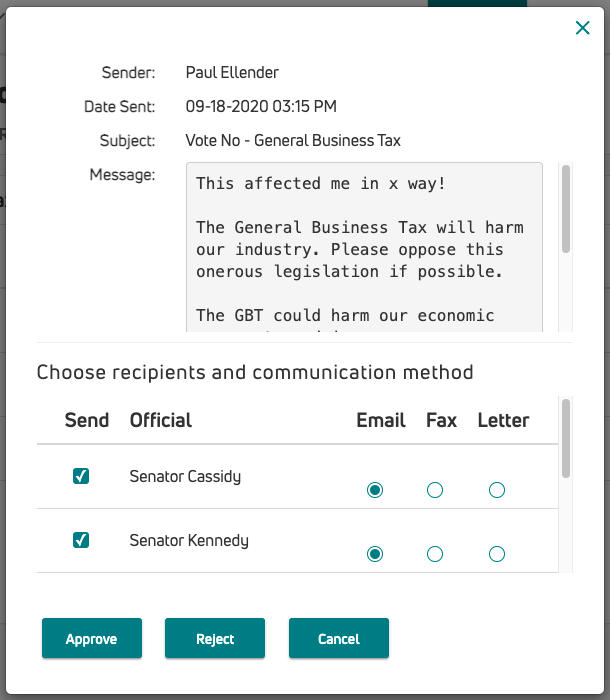Hit the Cancel button
610x700 pixels.
(x=339, y=639)
